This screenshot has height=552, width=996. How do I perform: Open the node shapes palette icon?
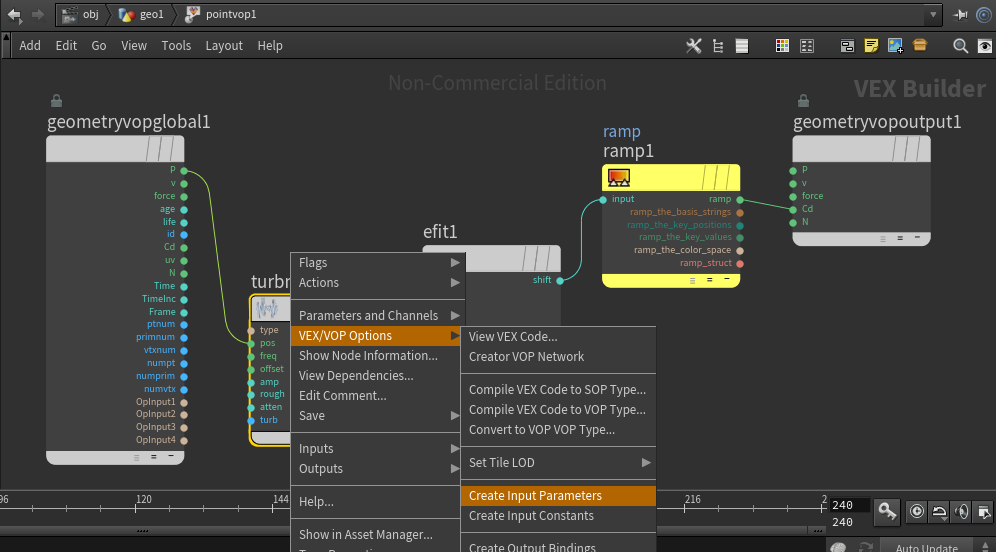(807, 46)
